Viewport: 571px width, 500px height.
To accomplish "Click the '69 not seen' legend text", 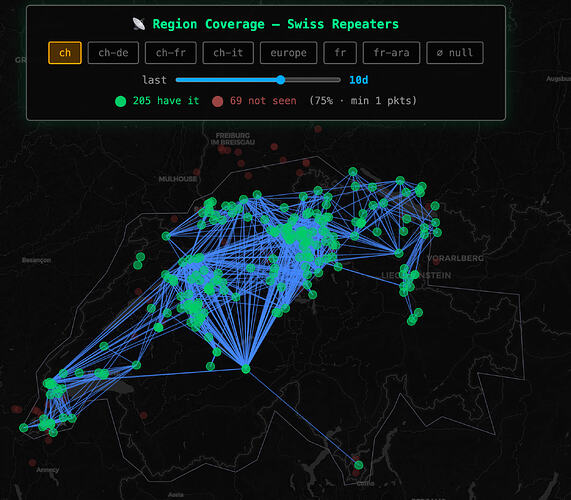I will click(x=263, y=101).
